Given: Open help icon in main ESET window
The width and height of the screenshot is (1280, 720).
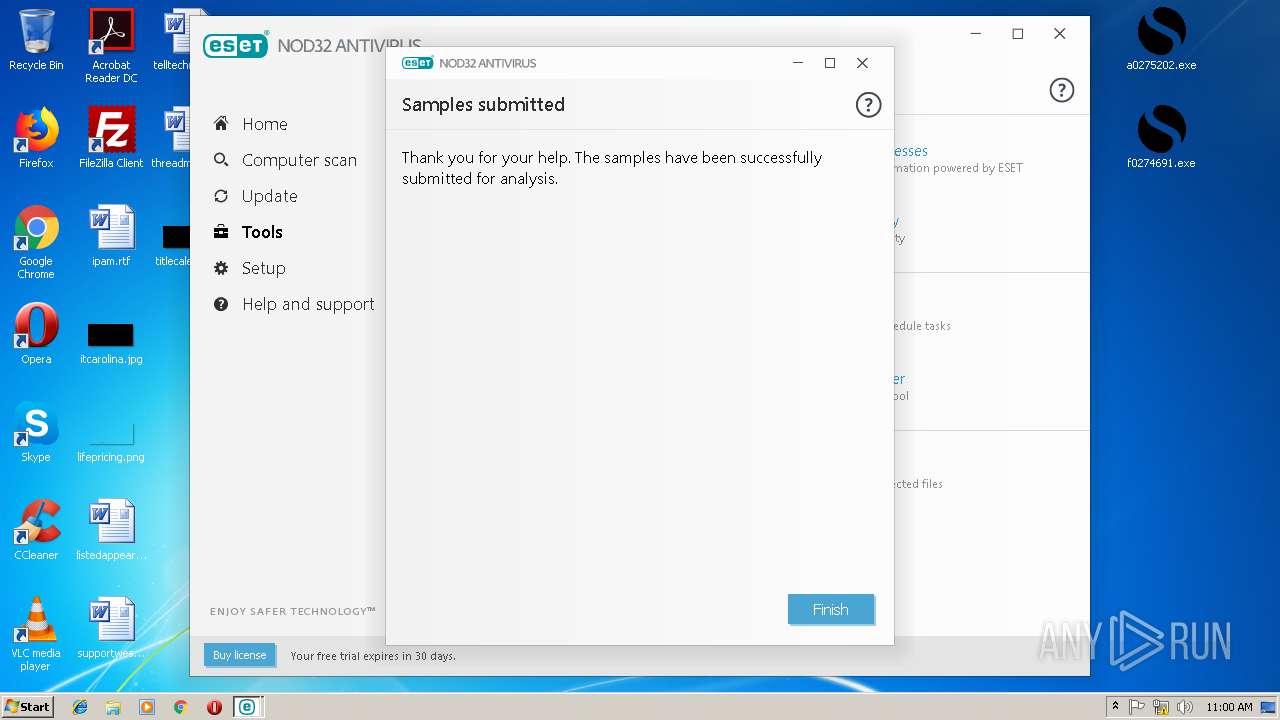Looking at the screenshot, I should click(1061, 90).
